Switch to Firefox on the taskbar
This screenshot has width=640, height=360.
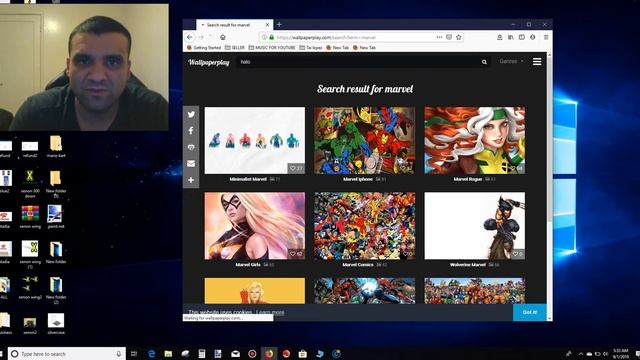tap(269, 354)
